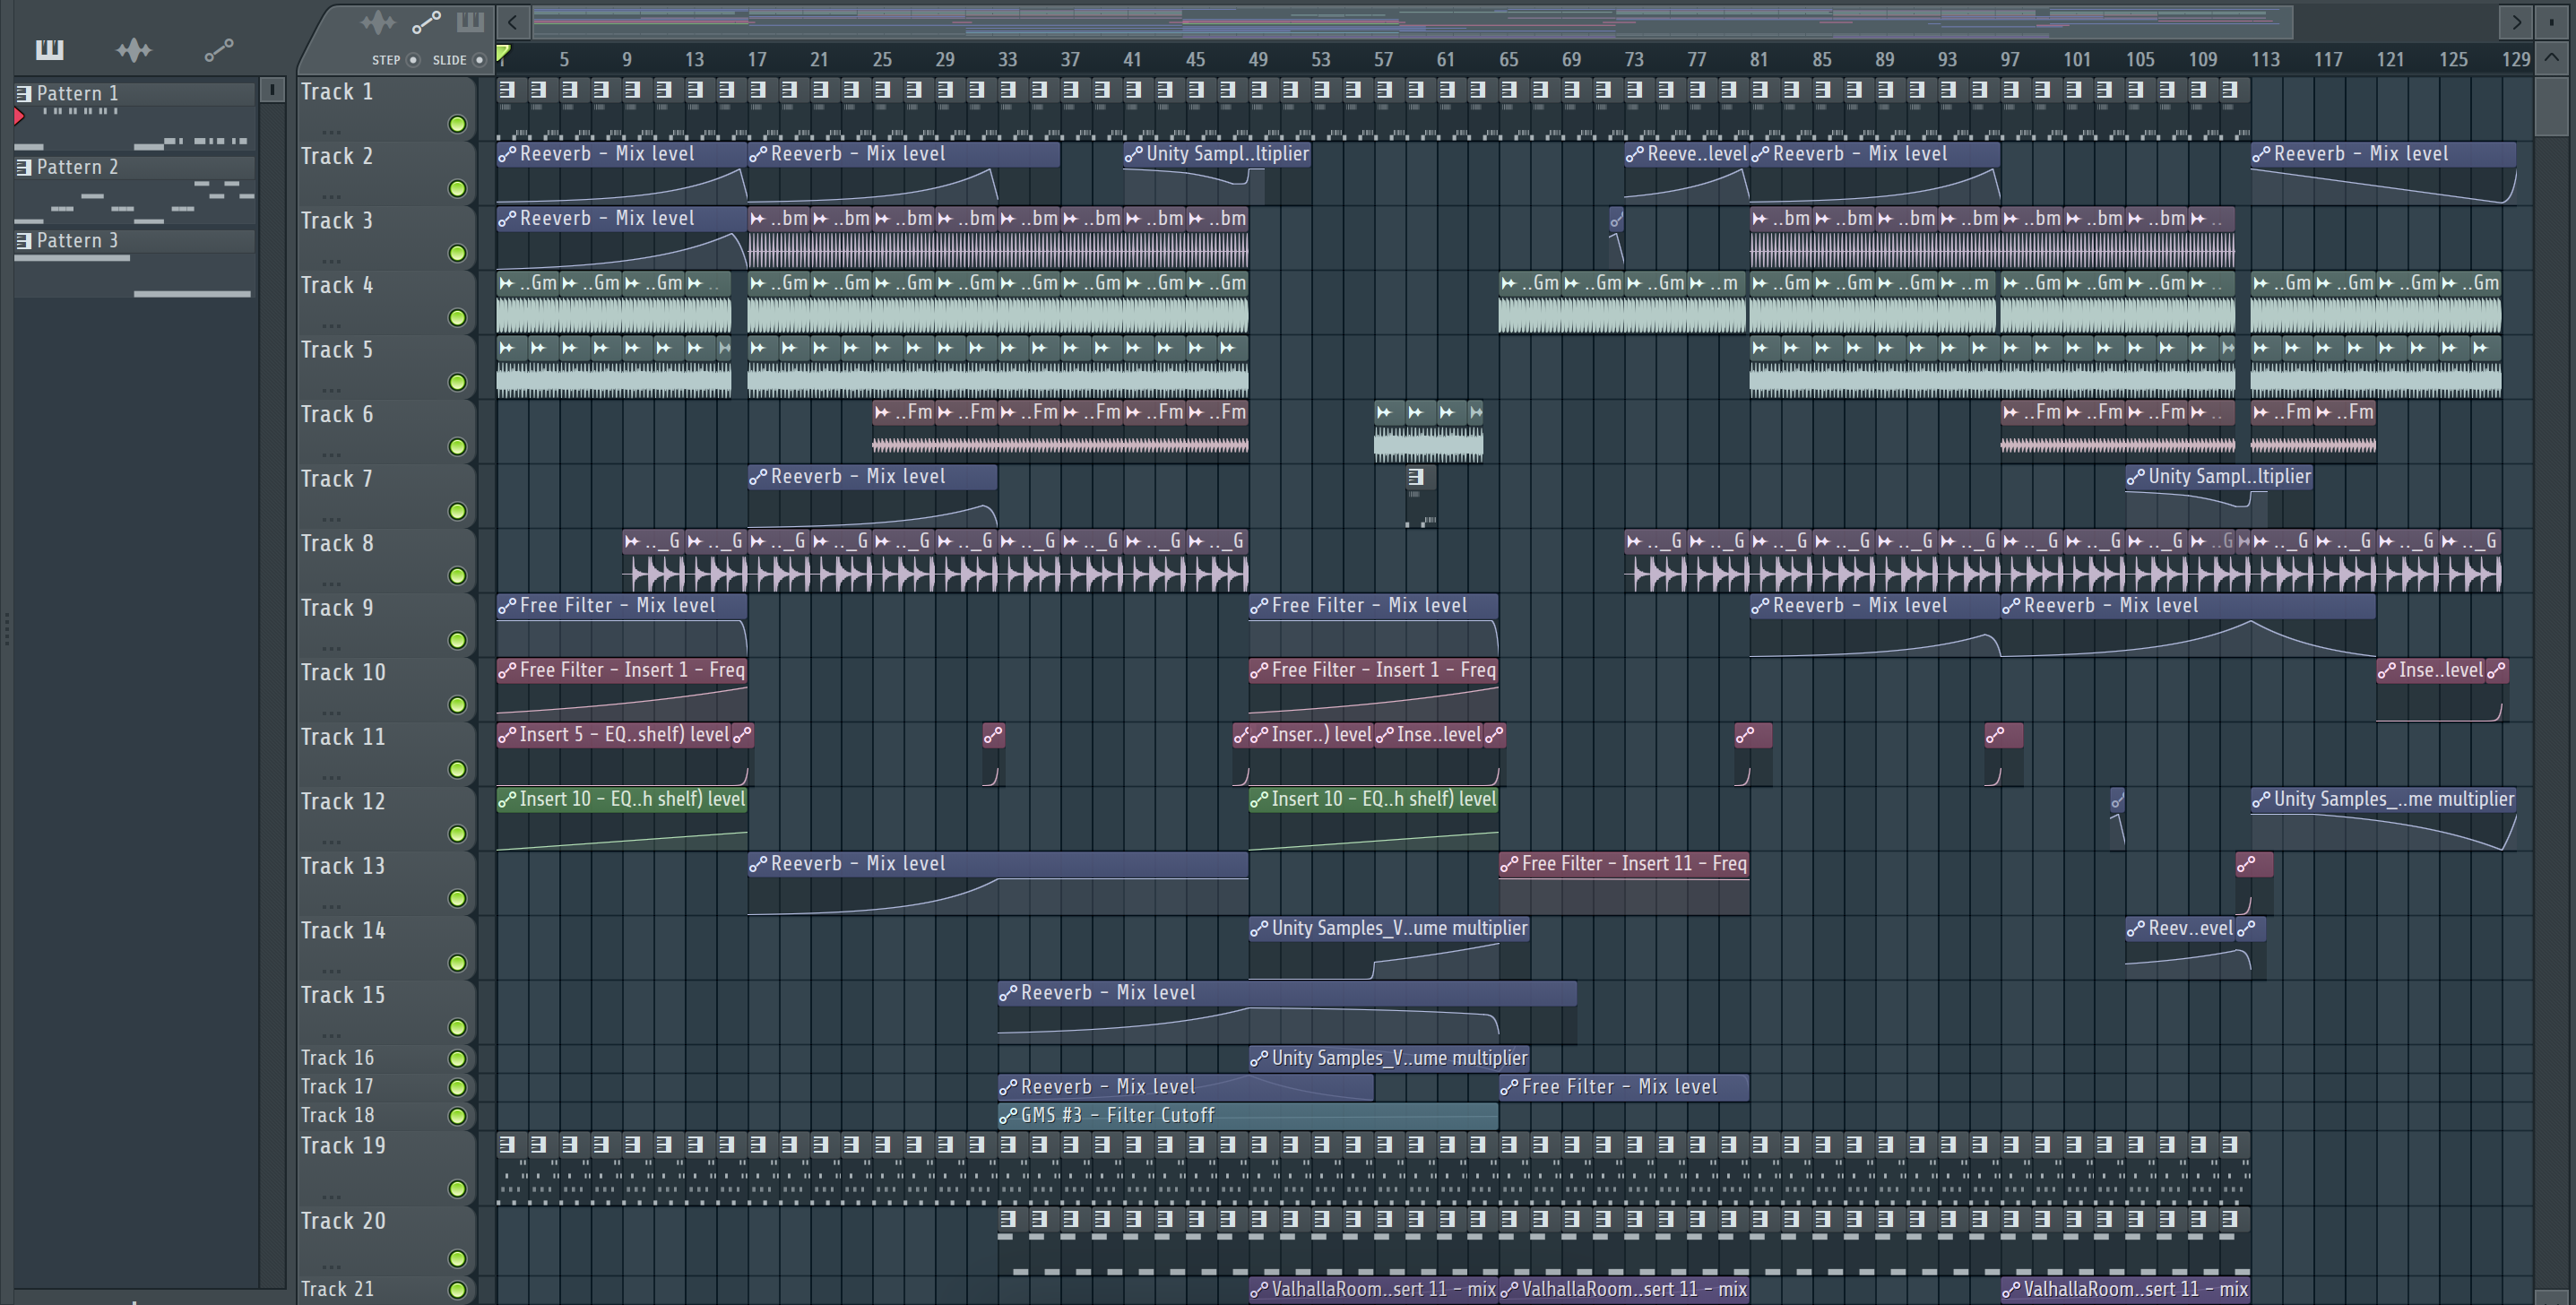Open the Unity Sampl..ltiplier clip menu on Track 2

coord(1134,154)
